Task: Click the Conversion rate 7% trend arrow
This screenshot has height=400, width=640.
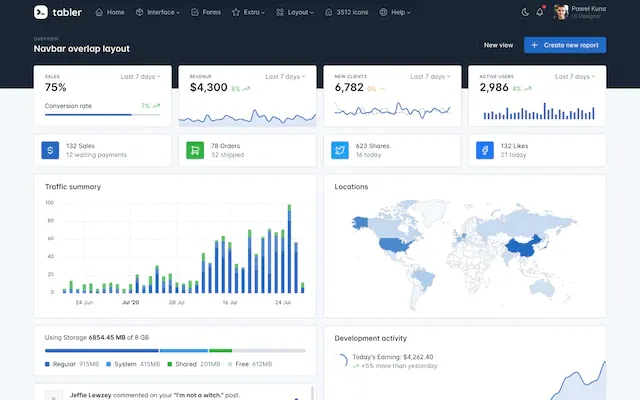Action: (x=156, y=106)
